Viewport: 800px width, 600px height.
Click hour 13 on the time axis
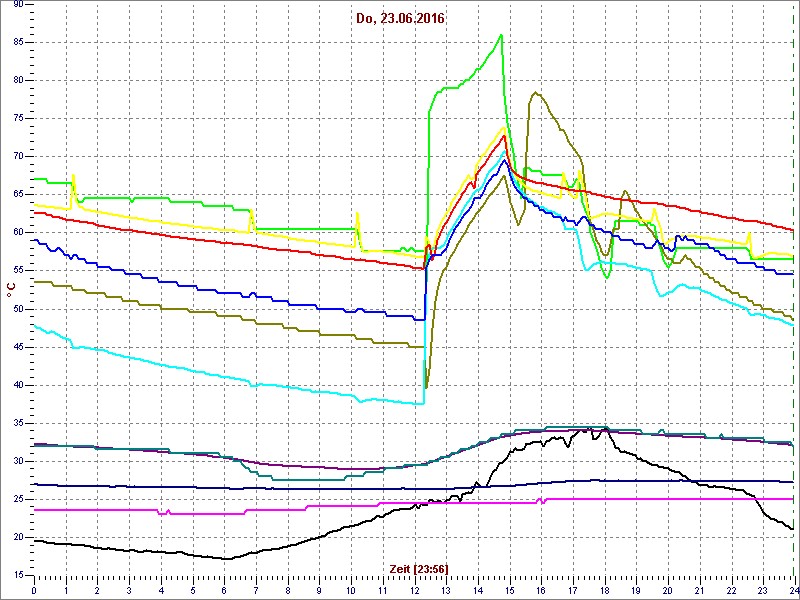click(446, 589)
